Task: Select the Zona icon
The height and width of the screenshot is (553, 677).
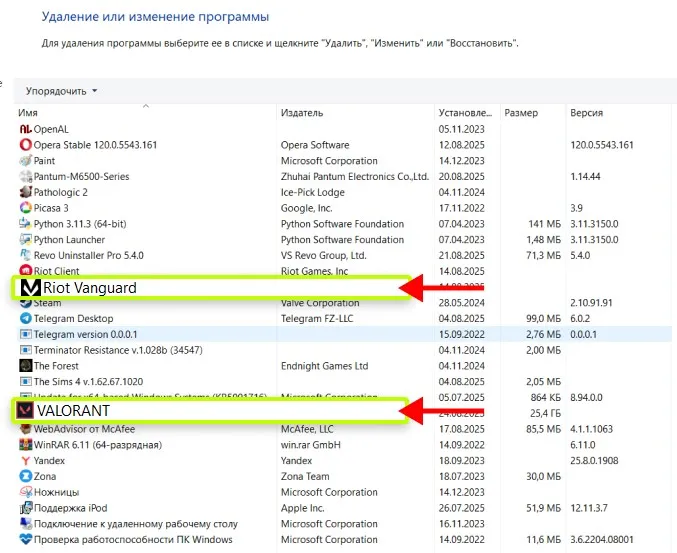Action: pos(25,476)
